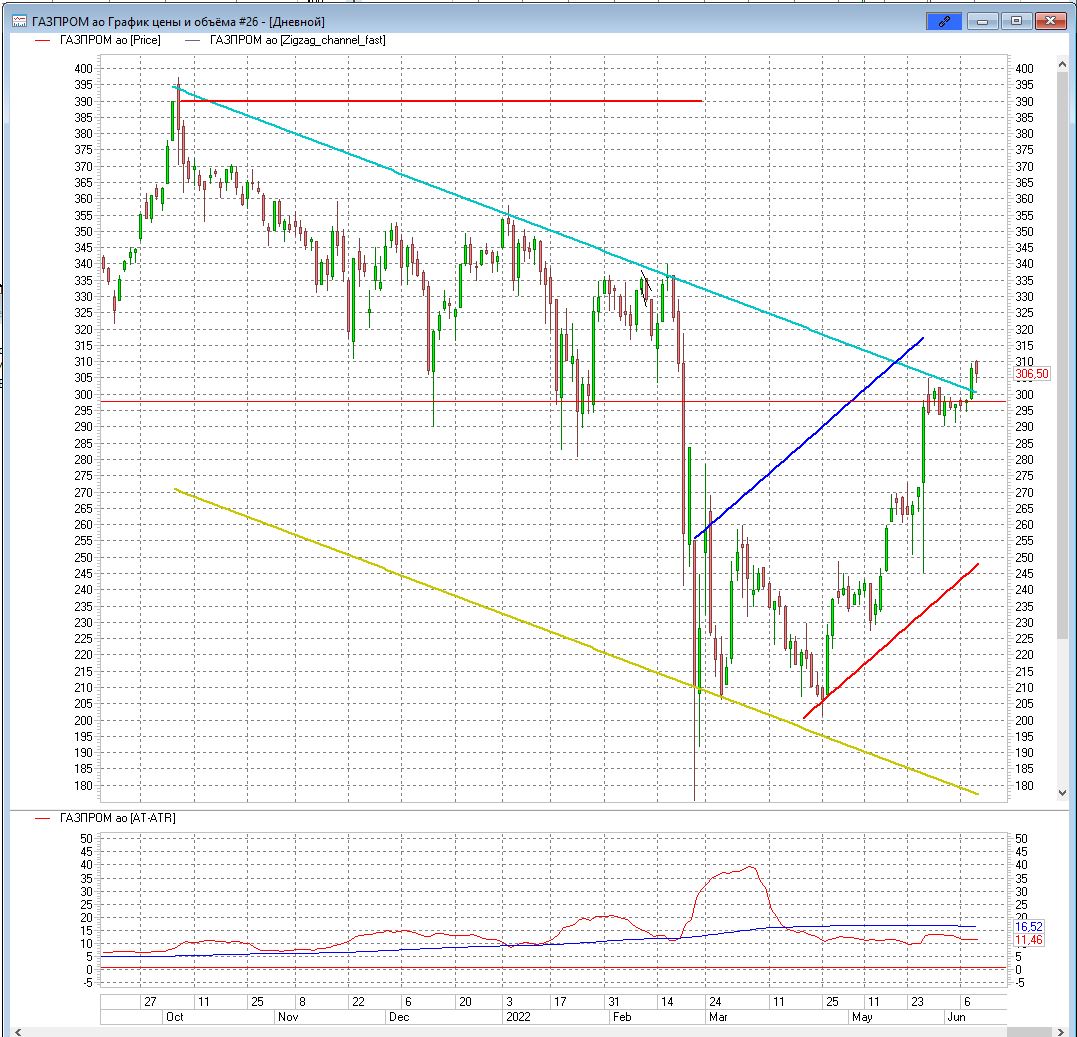Image resolution: width=1077 pixels, height=1037 pixels.
Task: Minimize the ГАЗПРОМ chart window
Action: click(984, 21)
